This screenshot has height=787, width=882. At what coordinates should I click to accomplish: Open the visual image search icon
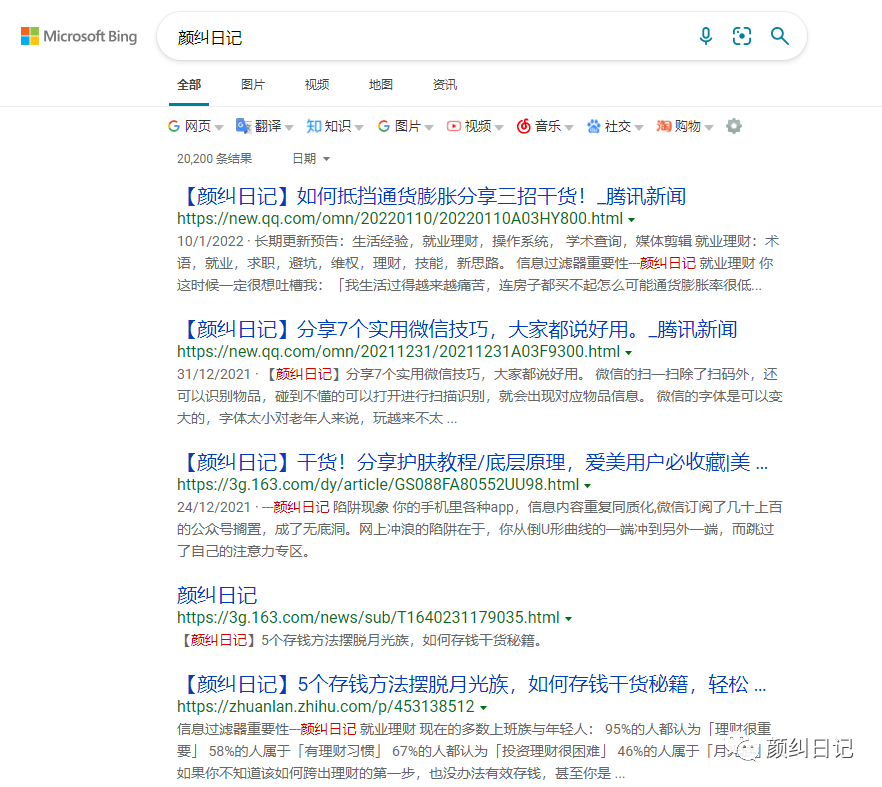[742, 36]
